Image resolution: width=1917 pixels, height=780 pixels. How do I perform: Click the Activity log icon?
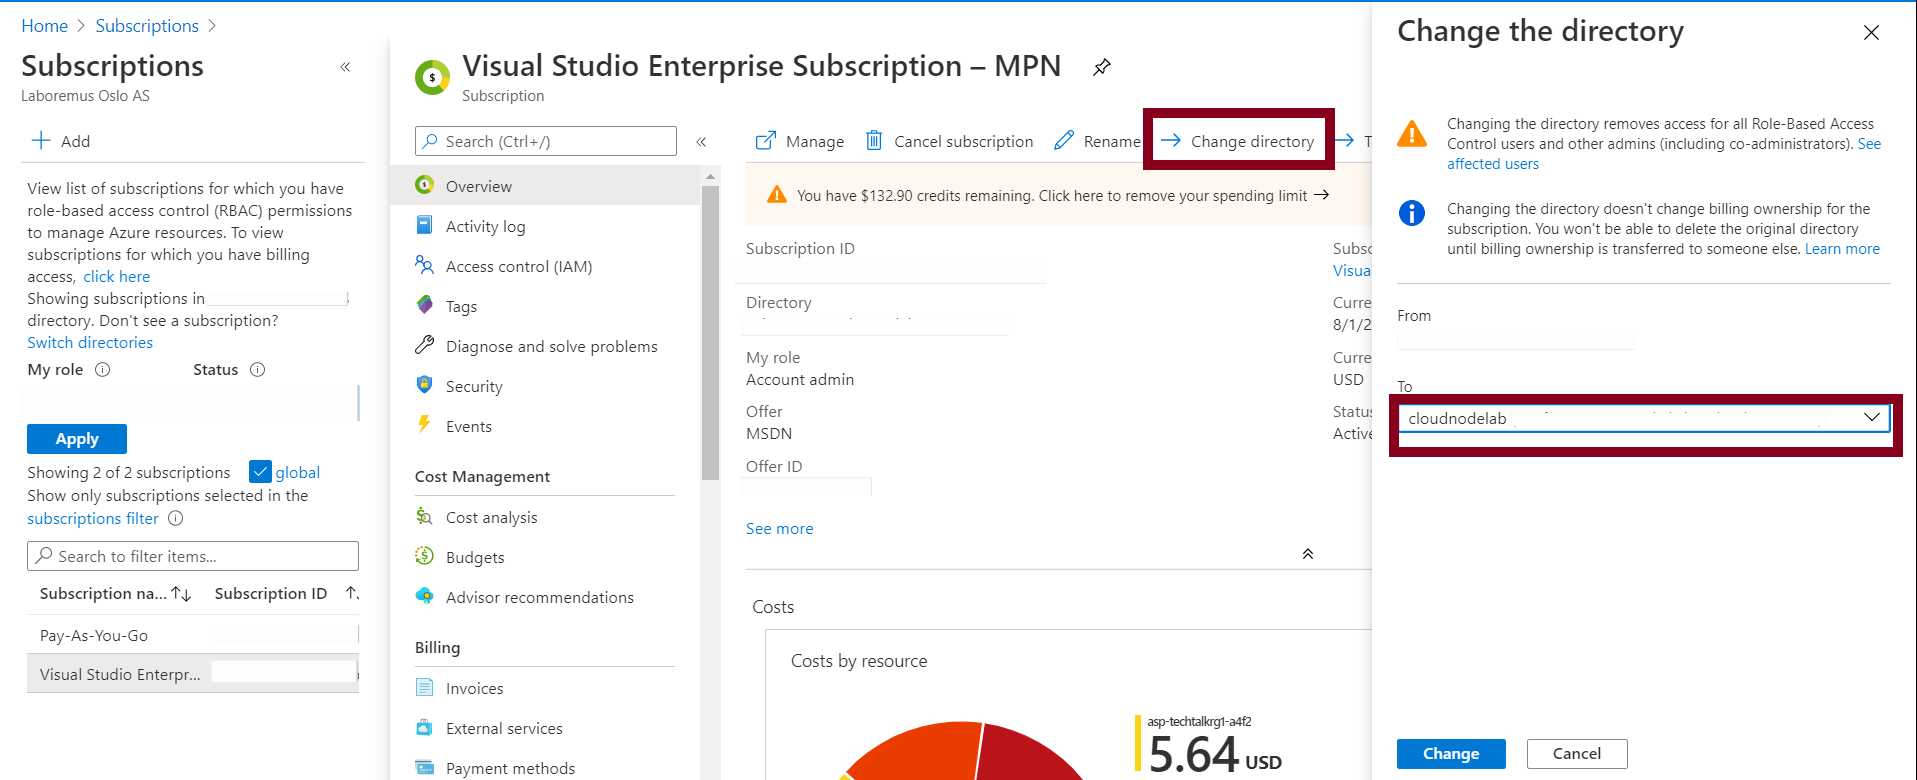pyautogui.click(x=425, y=225)
